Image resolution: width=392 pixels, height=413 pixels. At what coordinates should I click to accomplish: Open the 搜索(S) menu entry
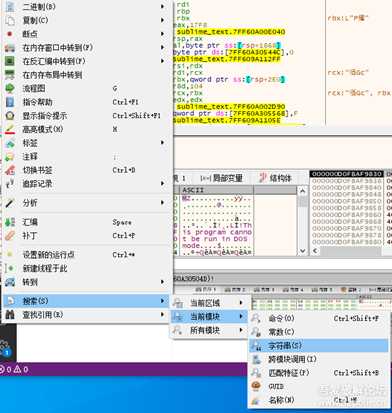(x=86, y=301)
